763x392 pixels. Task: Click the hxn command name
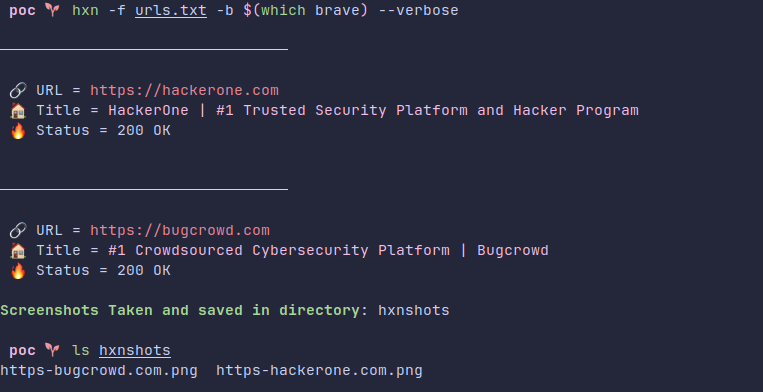click(x=85, y=10)
